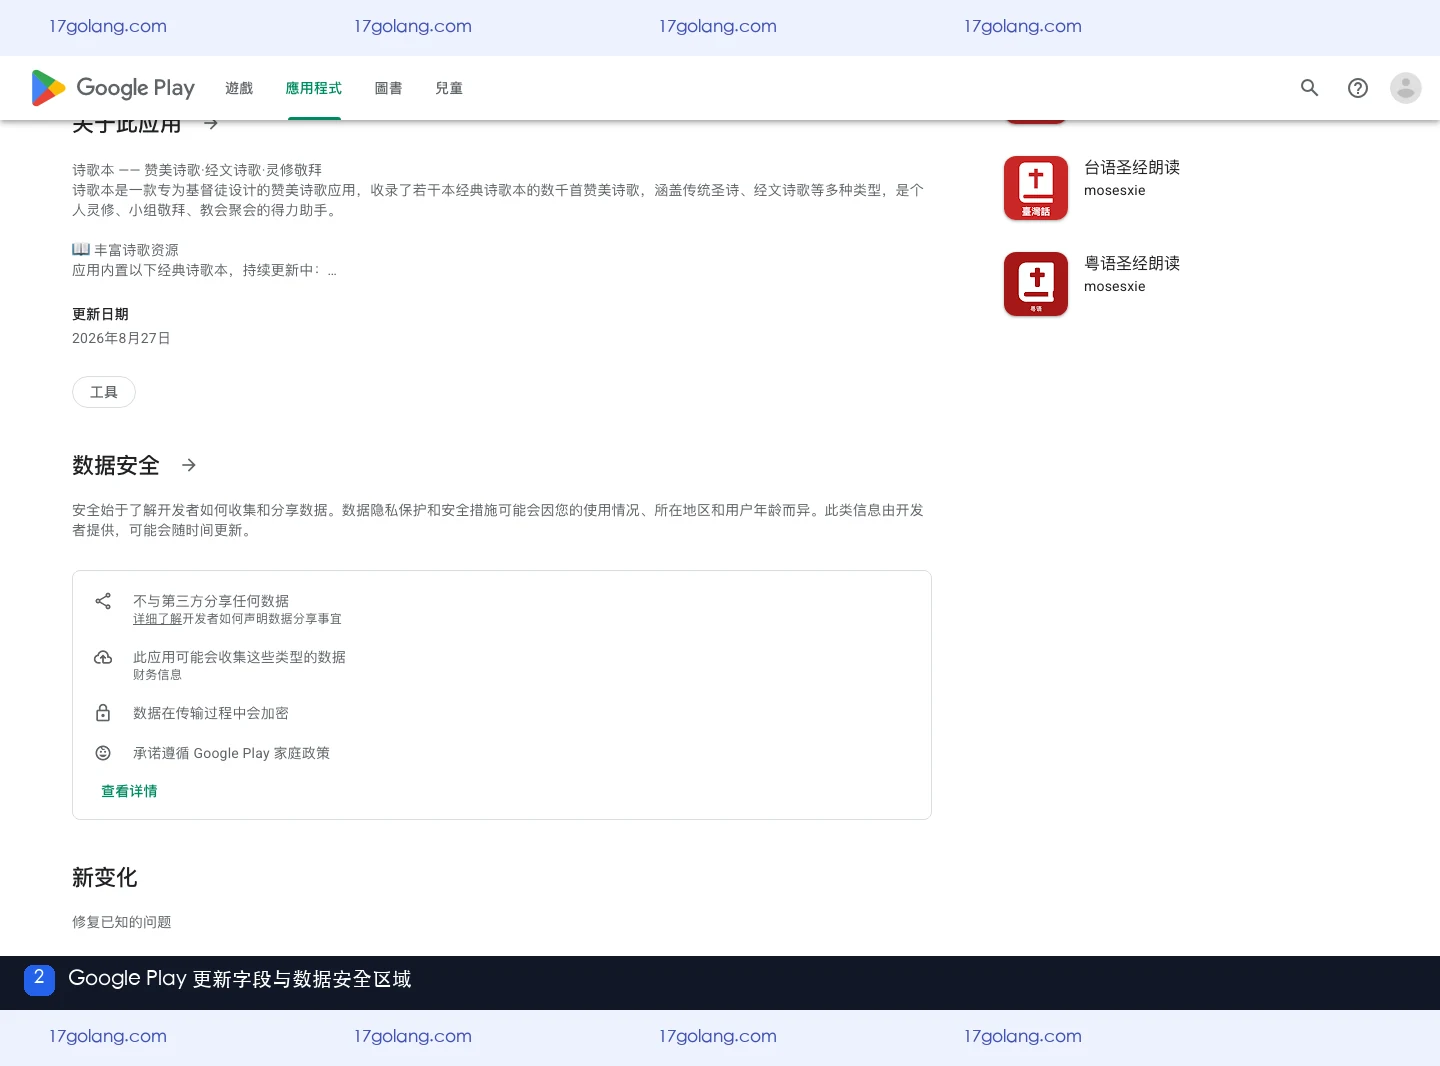Switch to the 圖書 tab

[x=388, y=88]
